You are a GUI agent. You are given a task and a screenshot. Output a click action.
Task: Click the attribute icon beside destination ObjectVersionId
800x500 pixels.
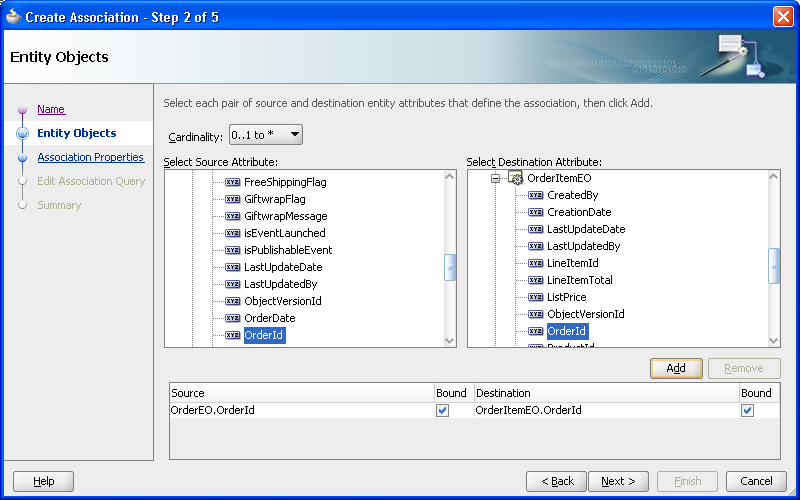point(536,314)
